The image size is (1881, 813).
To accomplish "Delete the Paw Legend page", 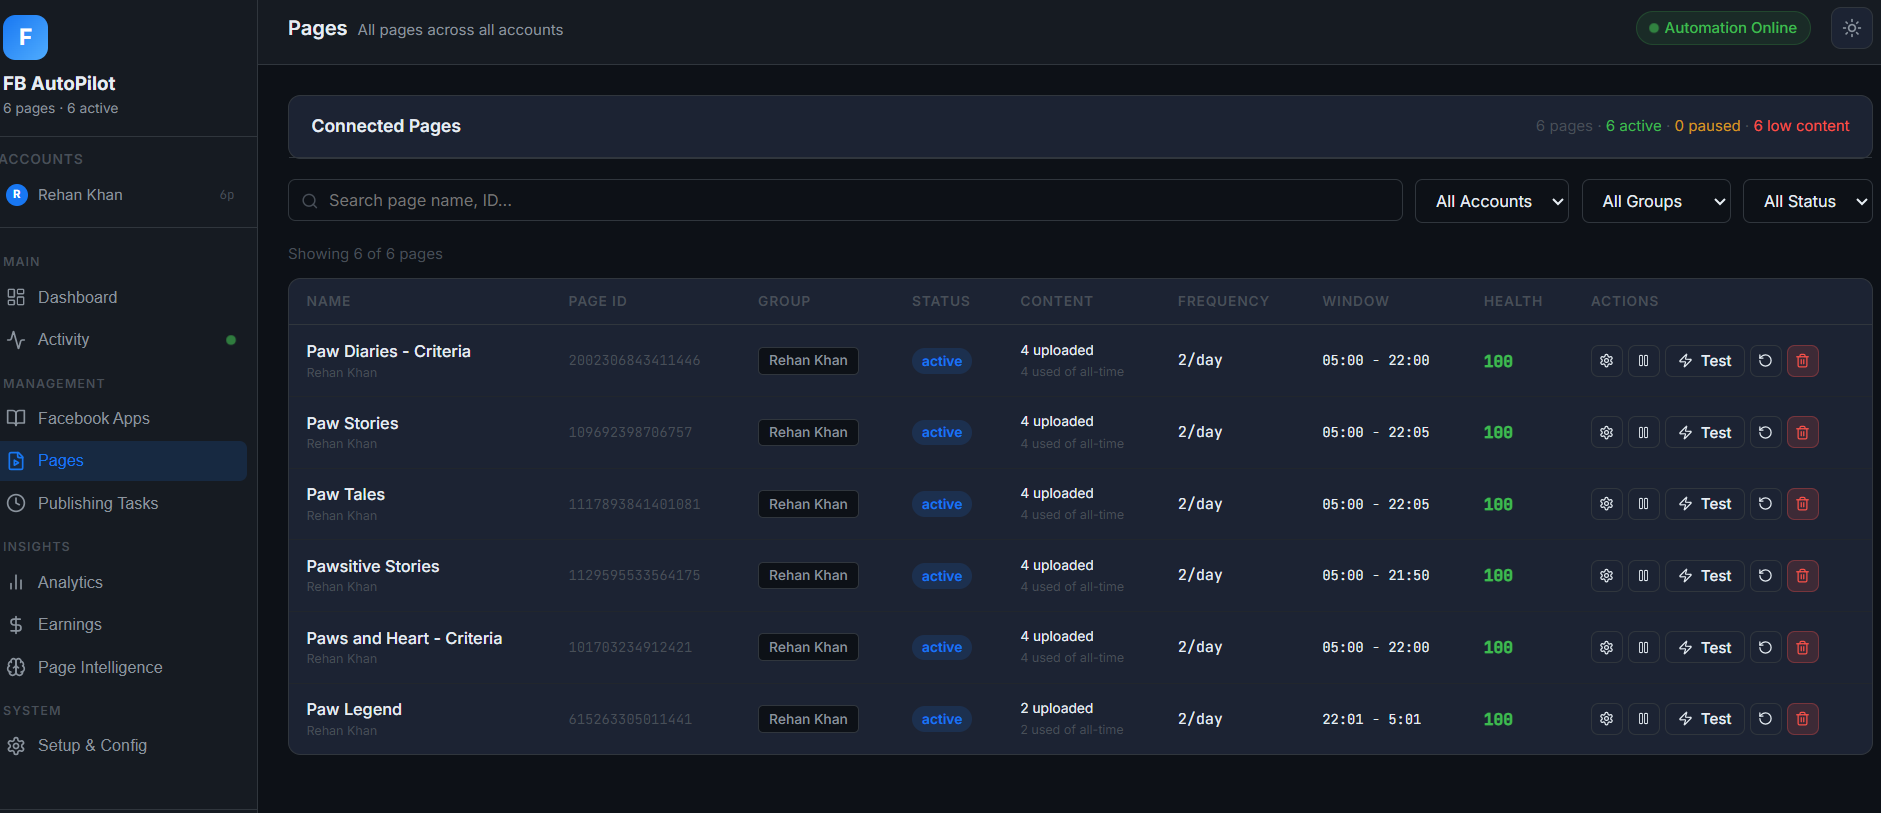I will point(1802,719).
